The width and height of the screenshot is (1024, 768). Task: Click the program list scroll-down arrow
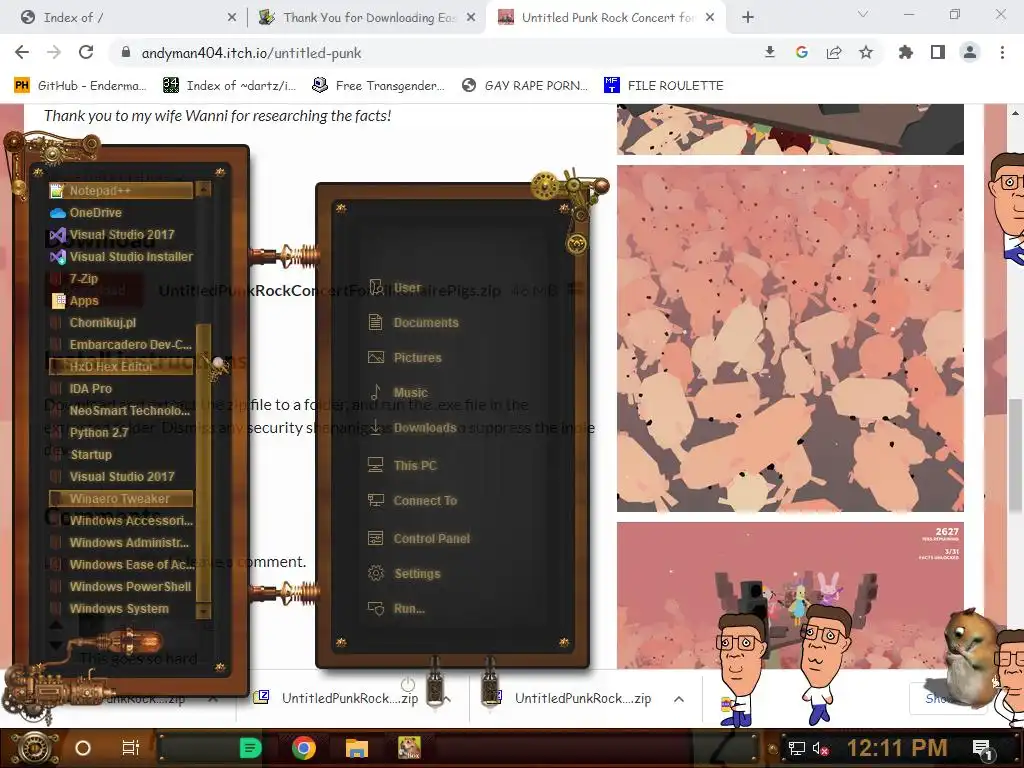point(204,611)
